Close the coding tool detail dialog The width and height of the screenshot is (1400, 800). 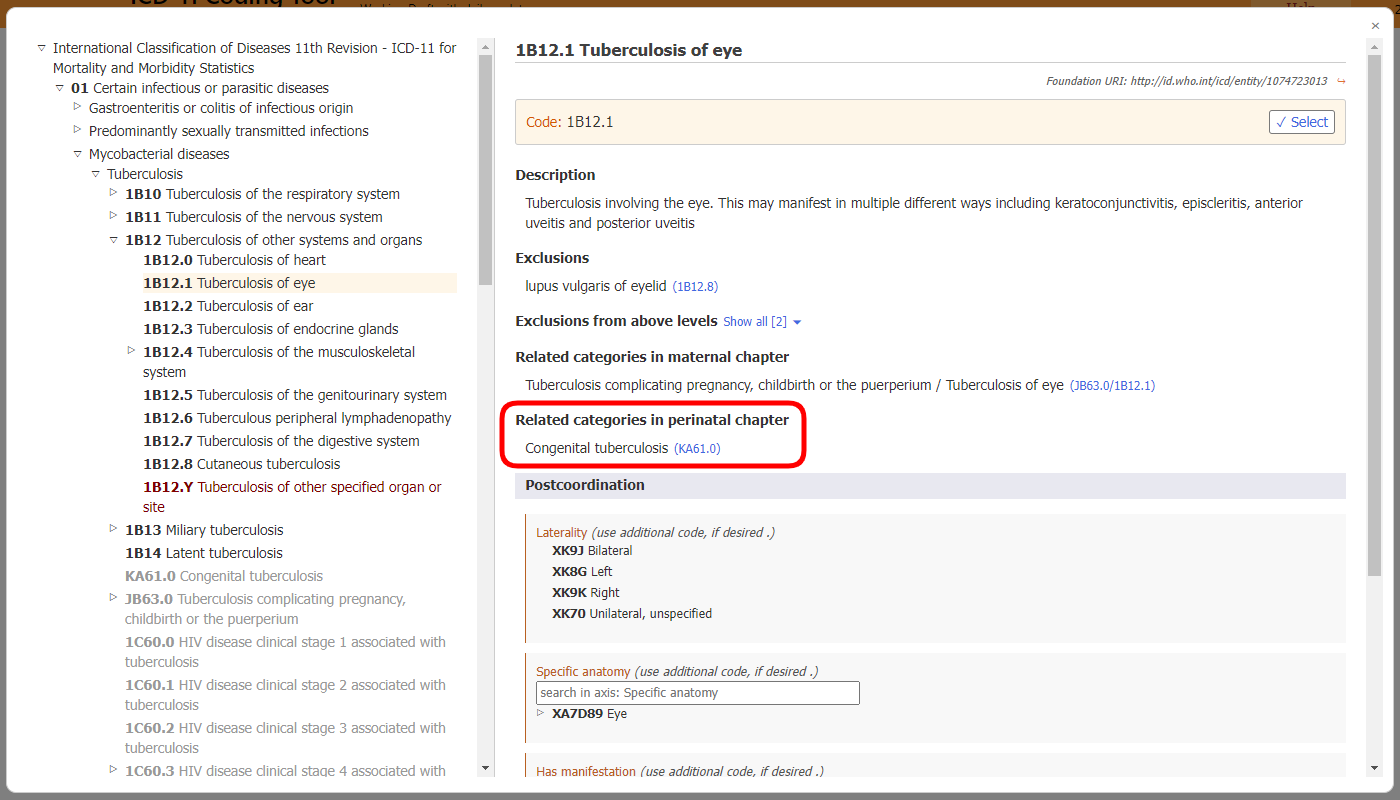(1375, 25)
